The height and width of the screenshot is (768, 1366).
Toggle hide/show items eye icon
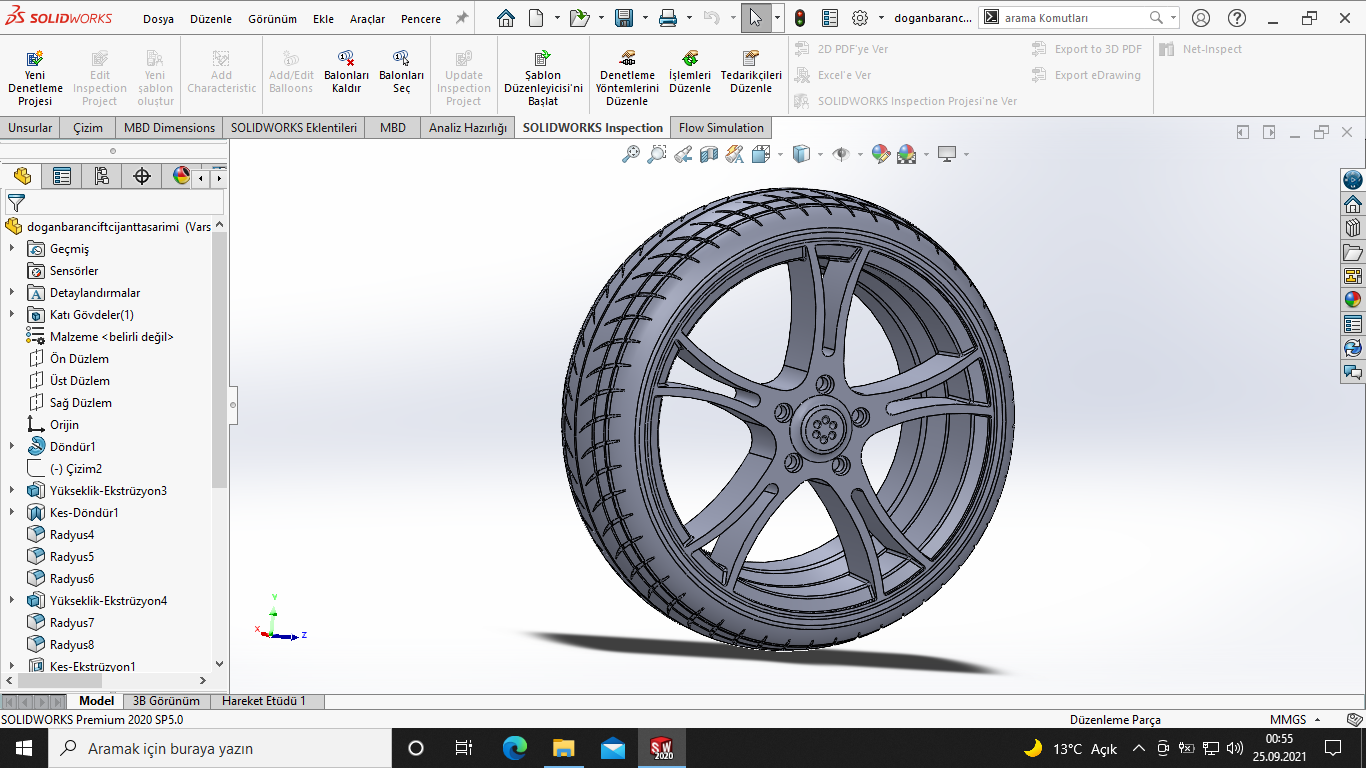click(841, 154)
